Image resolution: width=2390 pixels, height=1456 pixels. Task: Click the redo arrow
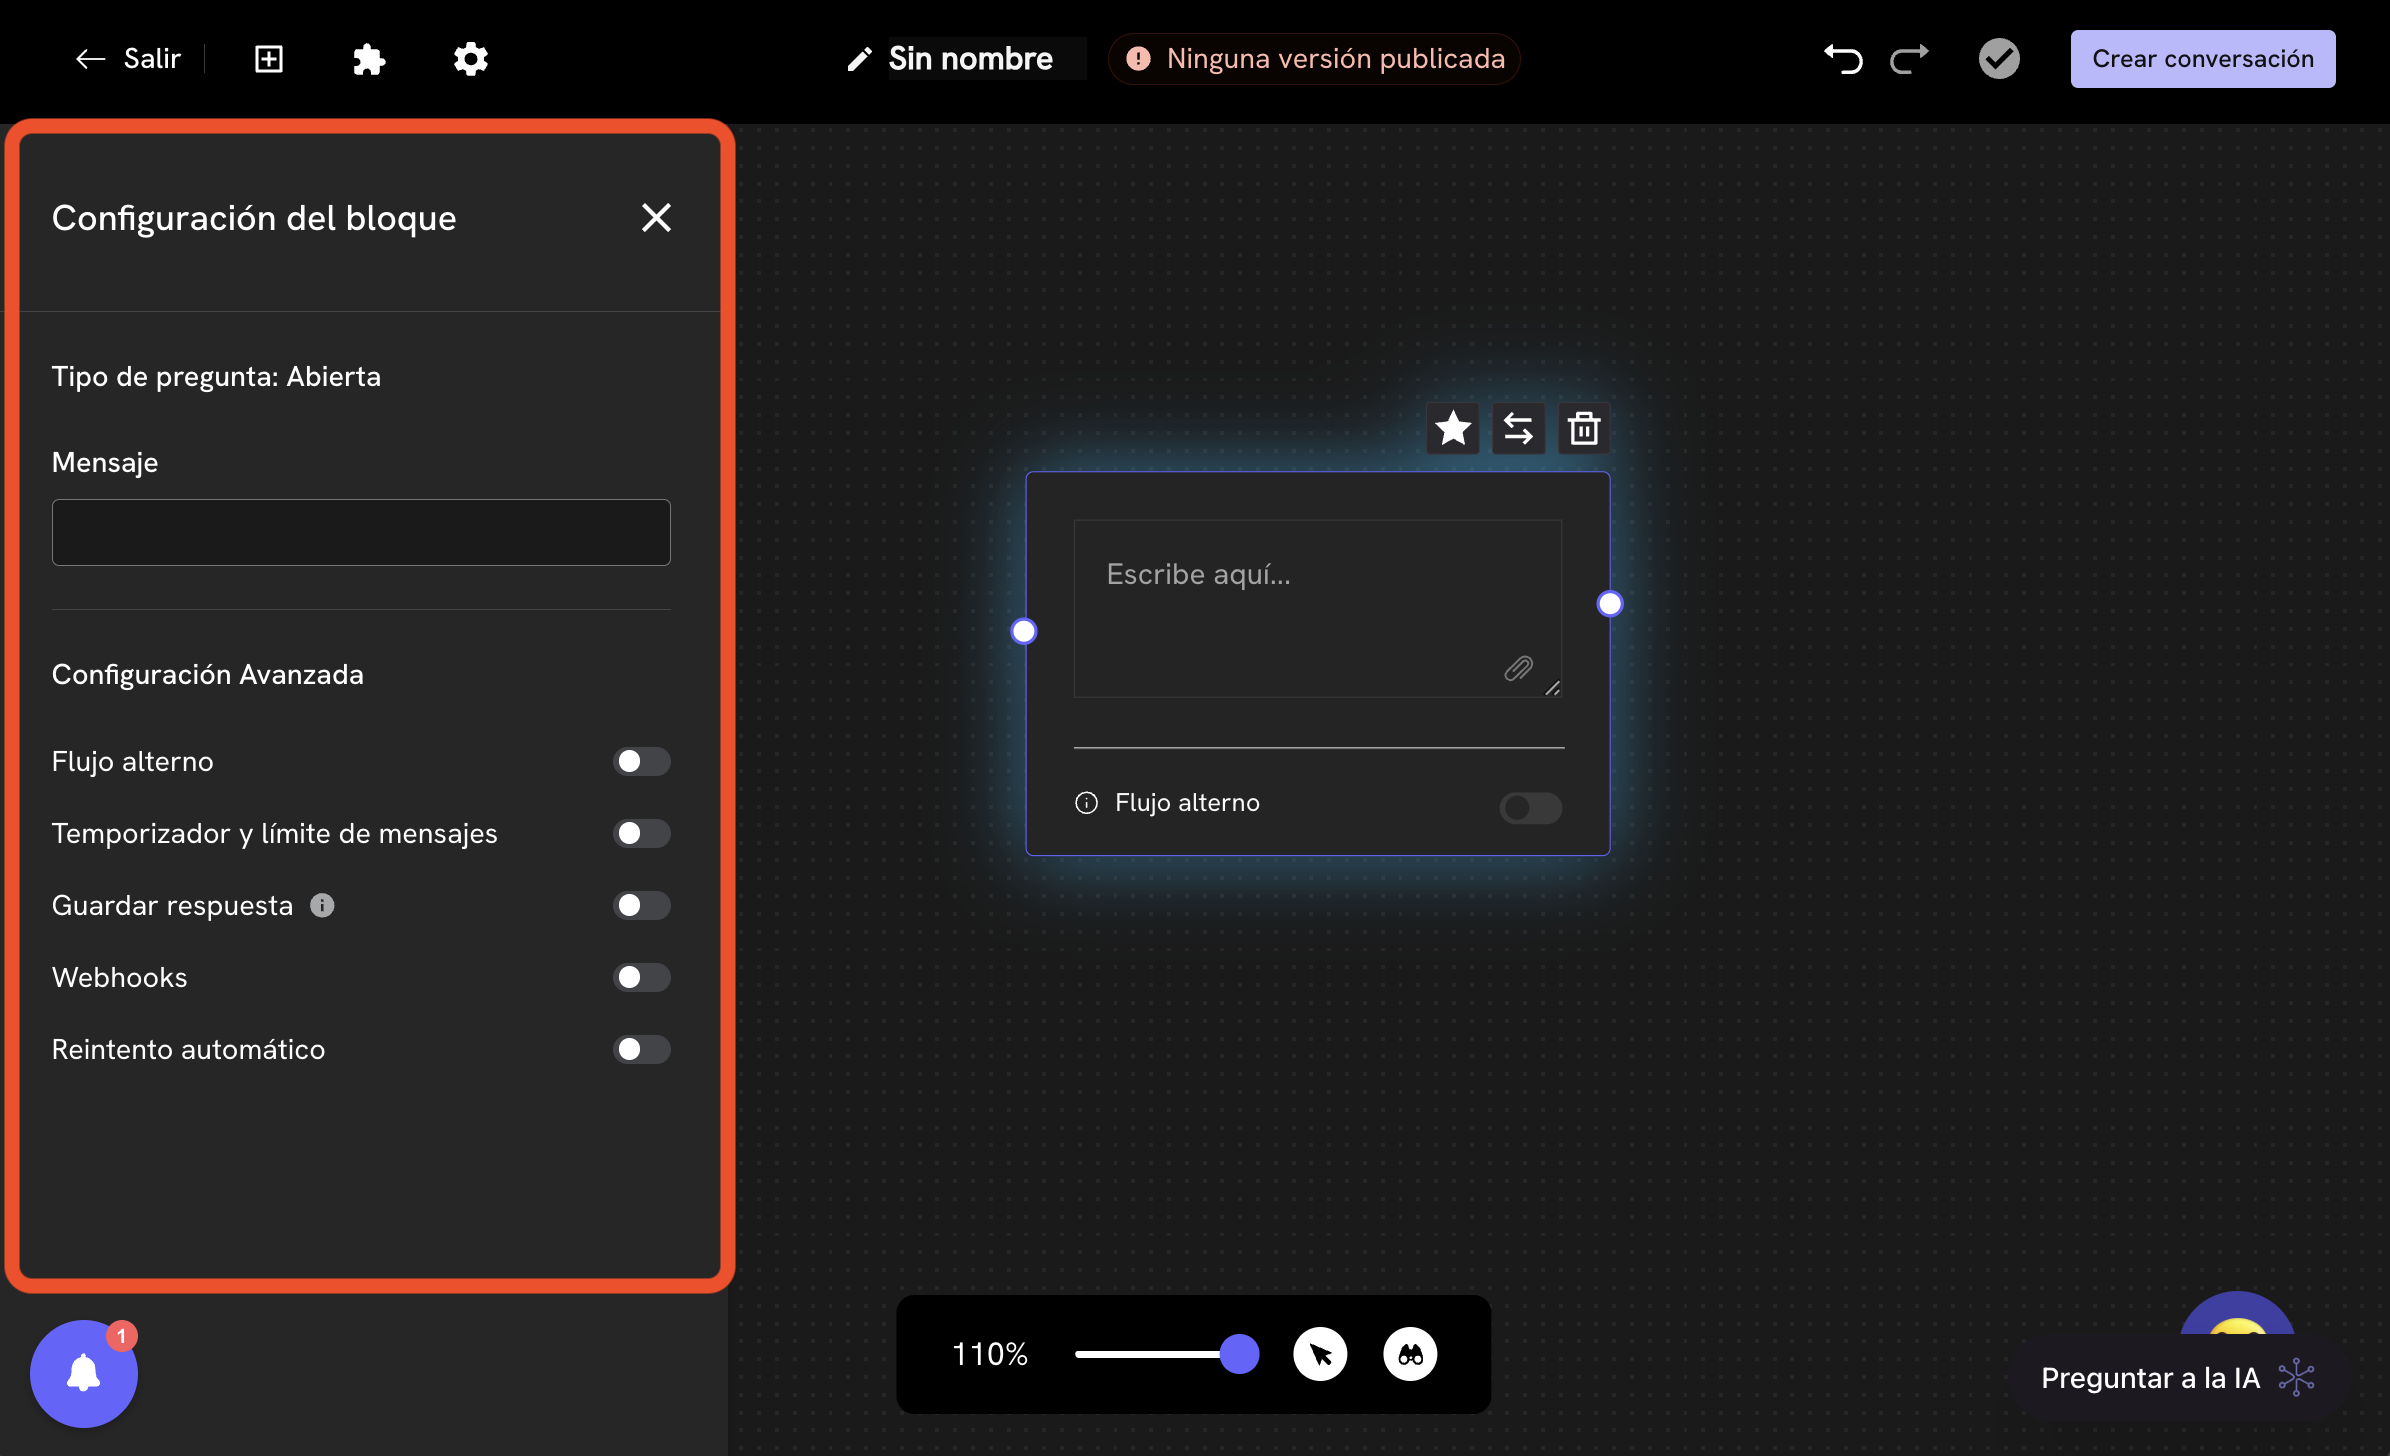pyautogui.click(x=1909, y=59)
